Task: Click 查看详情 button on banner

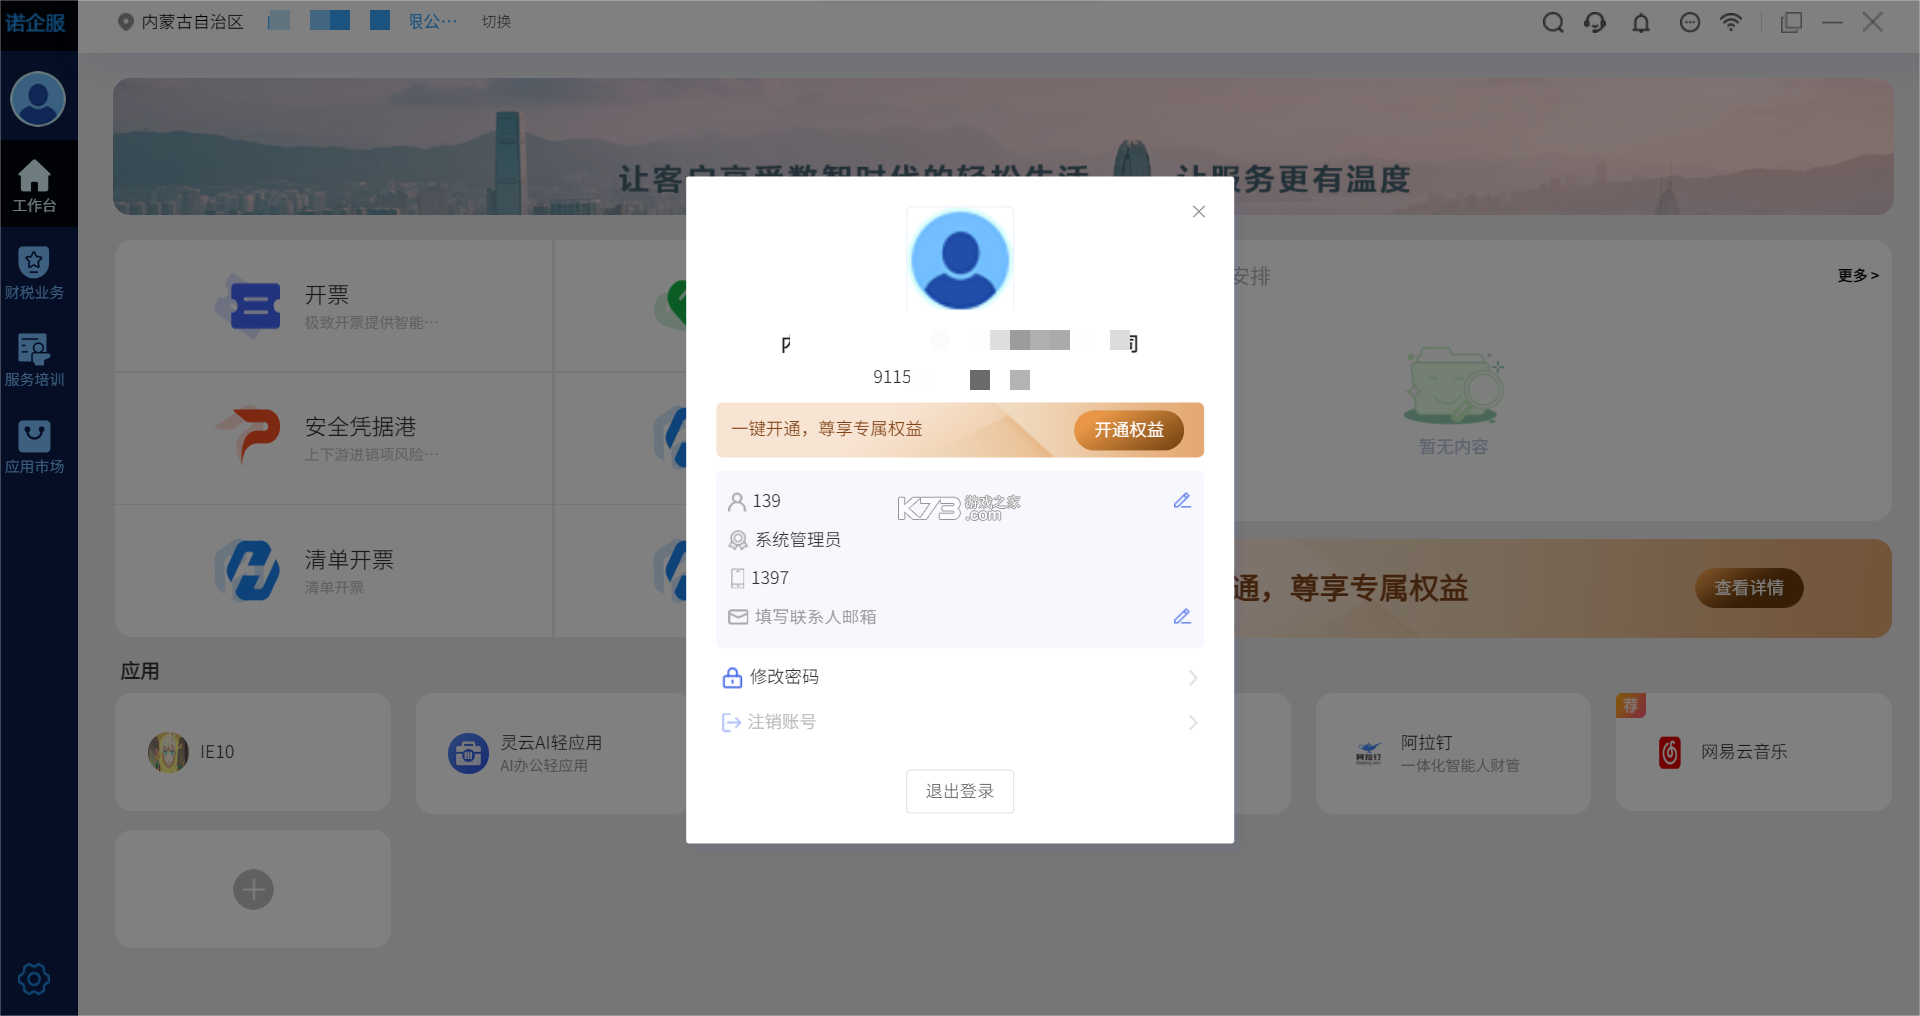Action: tap(1749, 588)
